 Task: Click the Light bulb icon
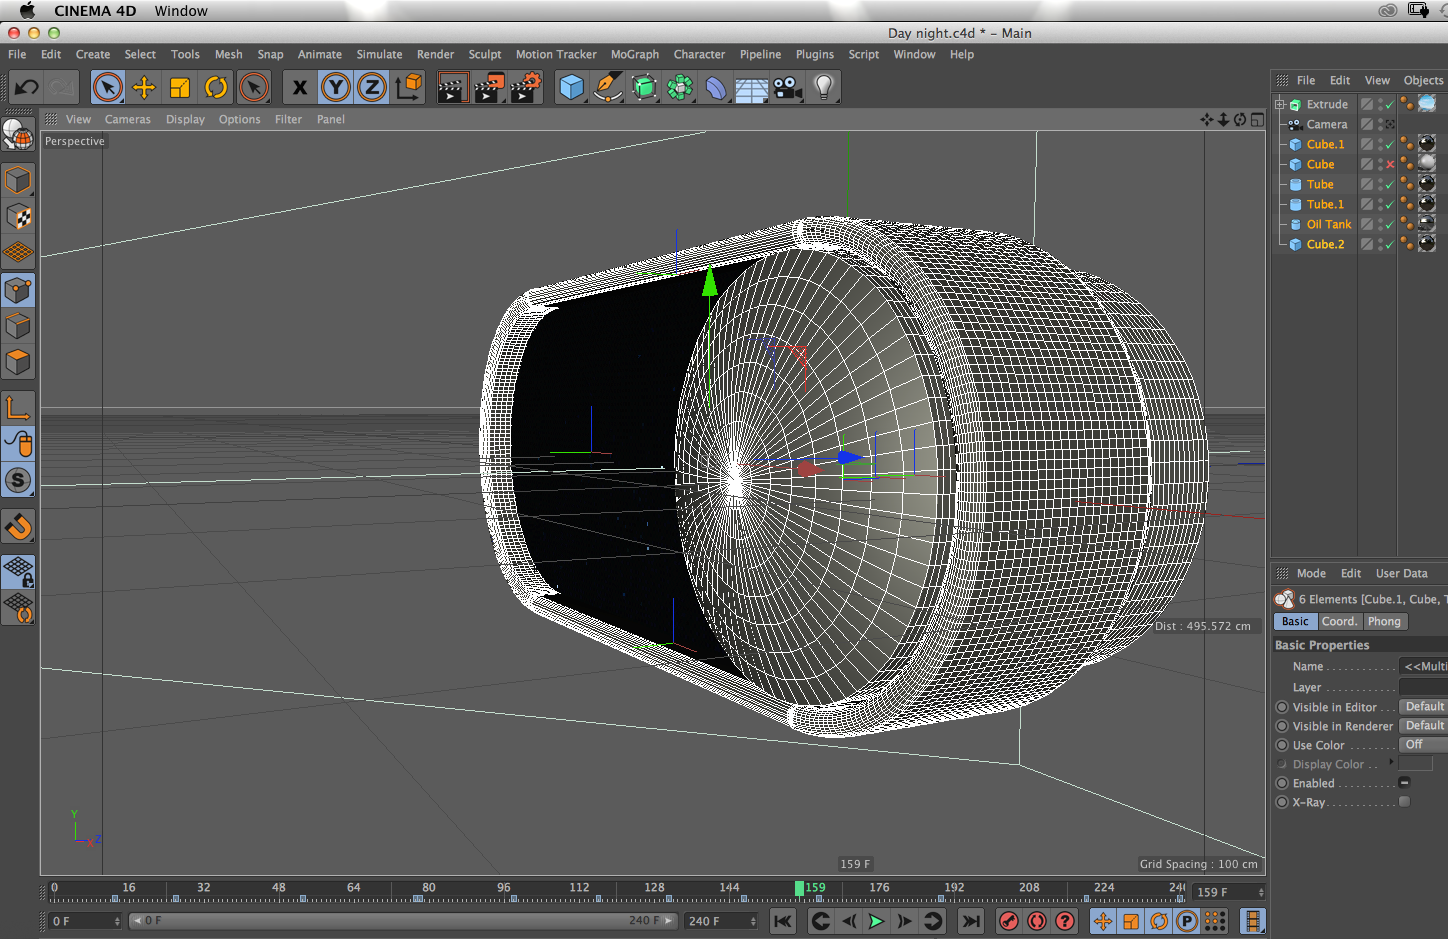click(x=824, y=88)
